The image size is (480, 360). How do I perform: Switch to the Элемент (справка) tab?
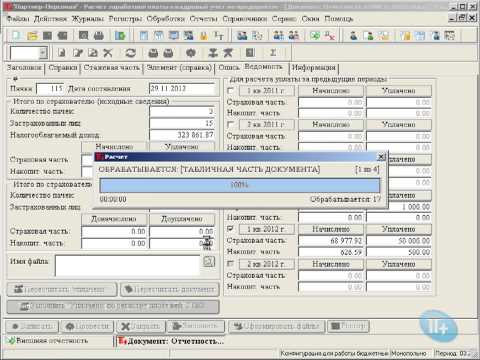(179, 68)
